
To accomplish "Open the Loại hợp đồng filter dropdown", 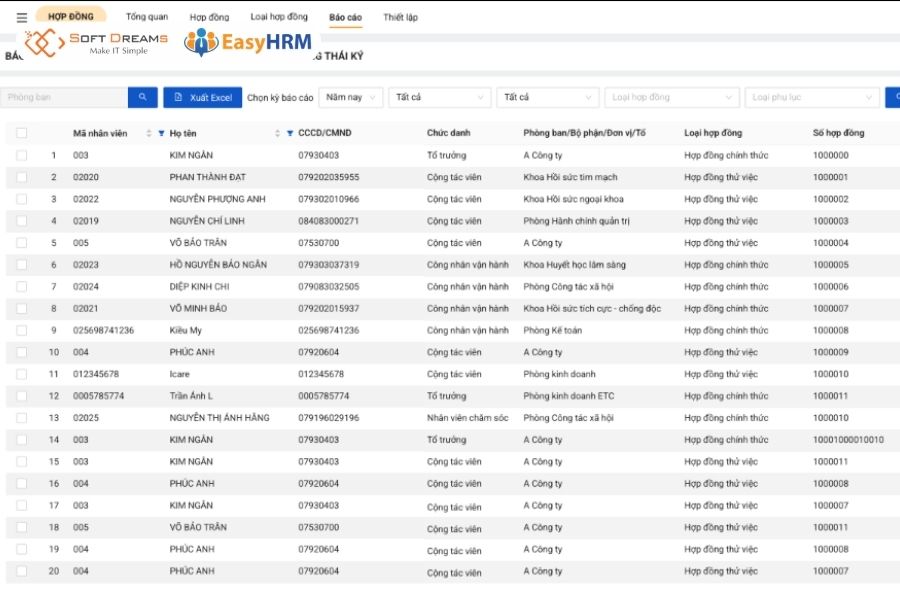I will [x=672, y=97].
